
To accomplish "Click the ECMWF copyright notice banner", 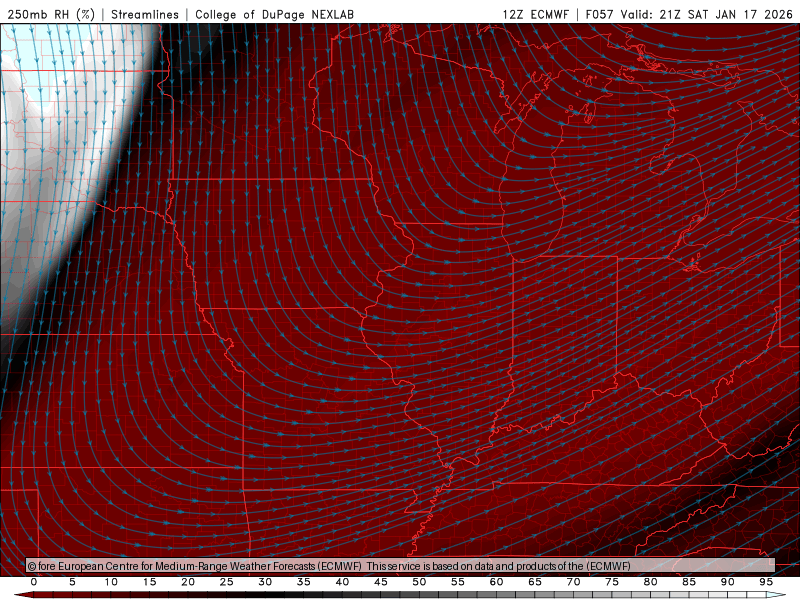I will pyautogui.click(x=401, y=566).
